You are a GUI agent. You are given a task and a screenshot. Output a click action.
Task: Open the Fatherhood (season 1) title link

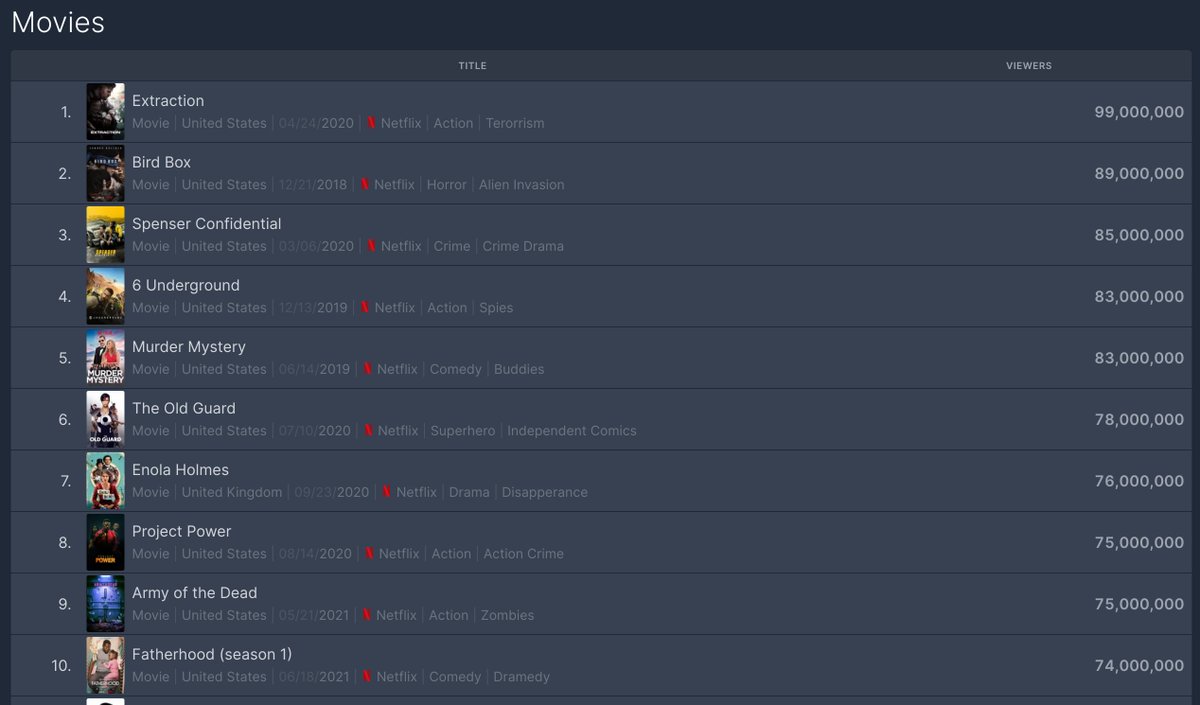[212, 654]
